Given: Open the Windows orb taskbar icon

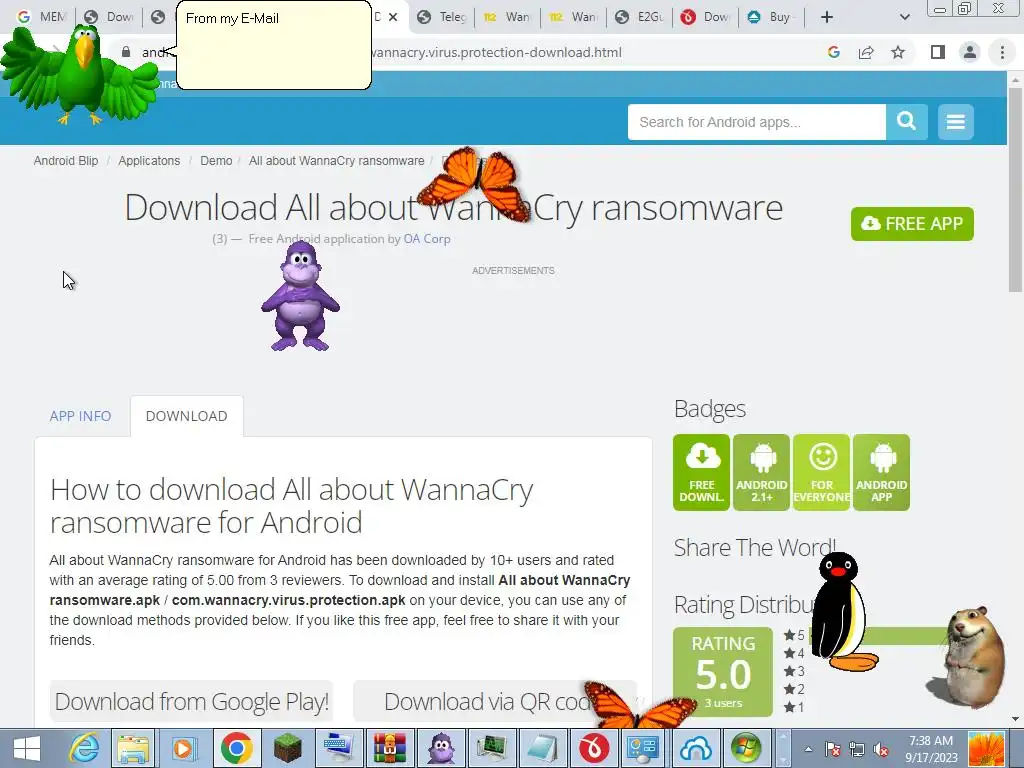Looking at the screenshot, I should [746, 748].
